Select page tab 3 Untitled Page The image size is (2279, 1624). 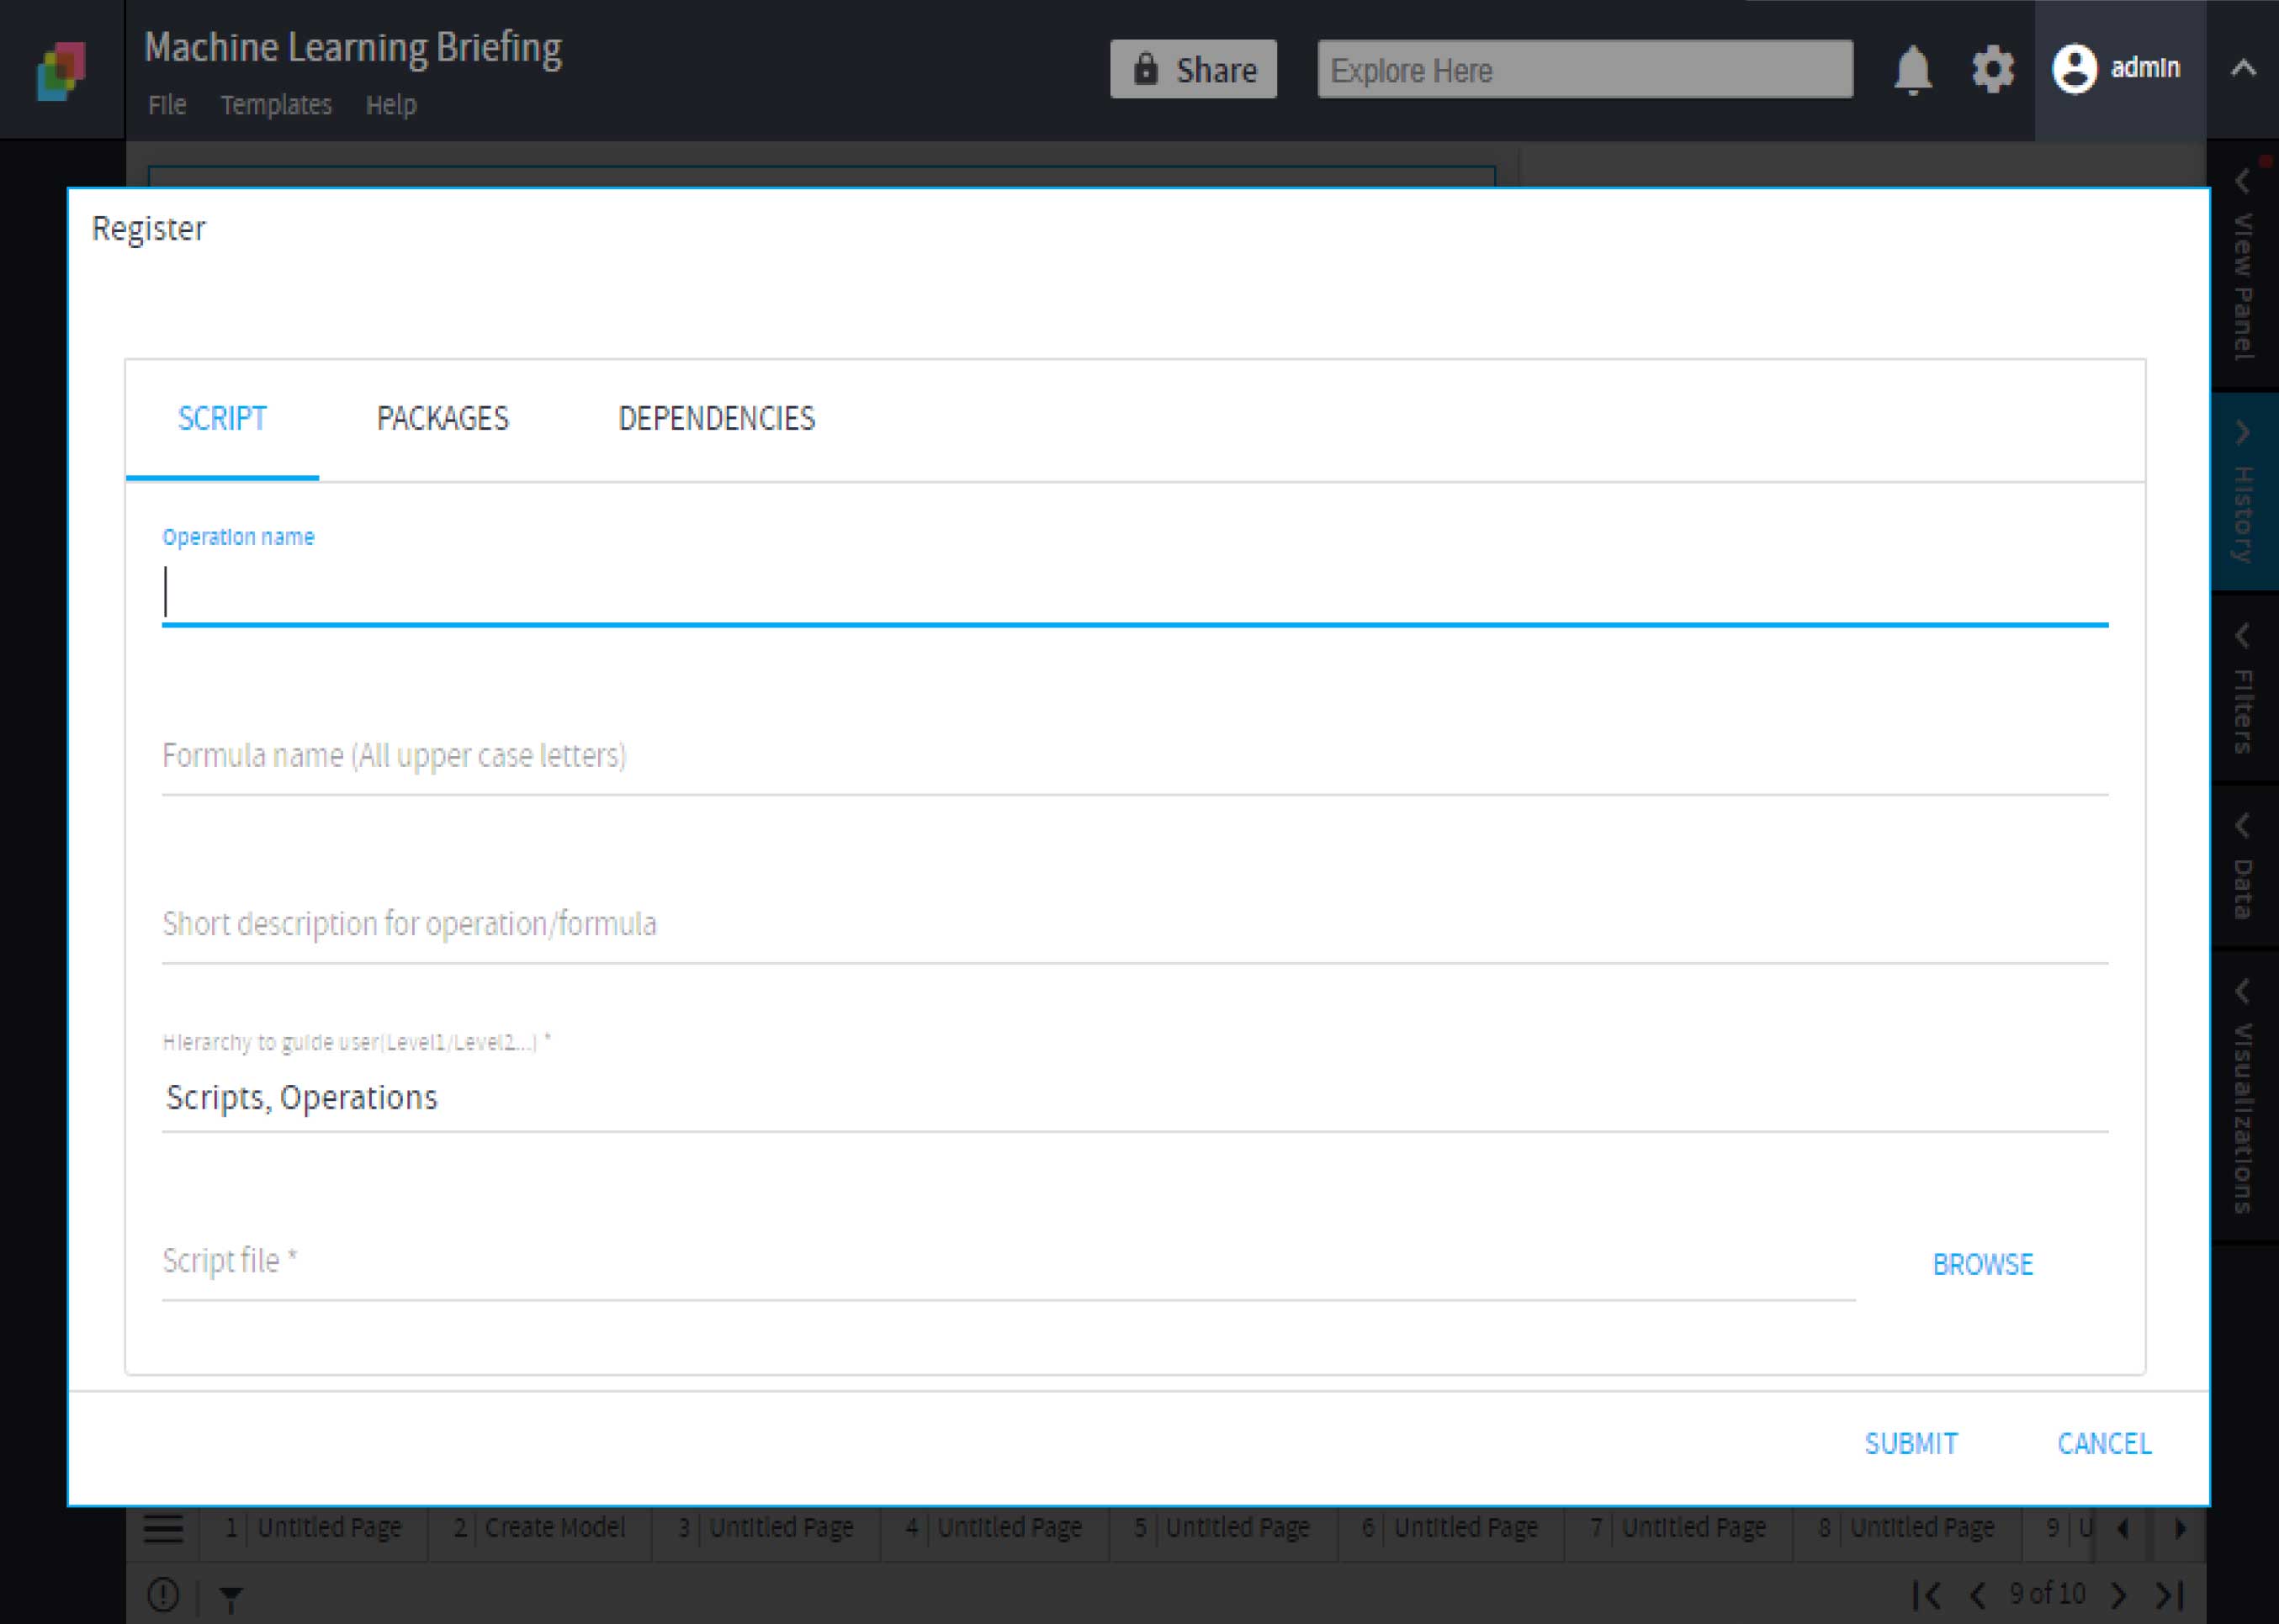pos(766,1528)
